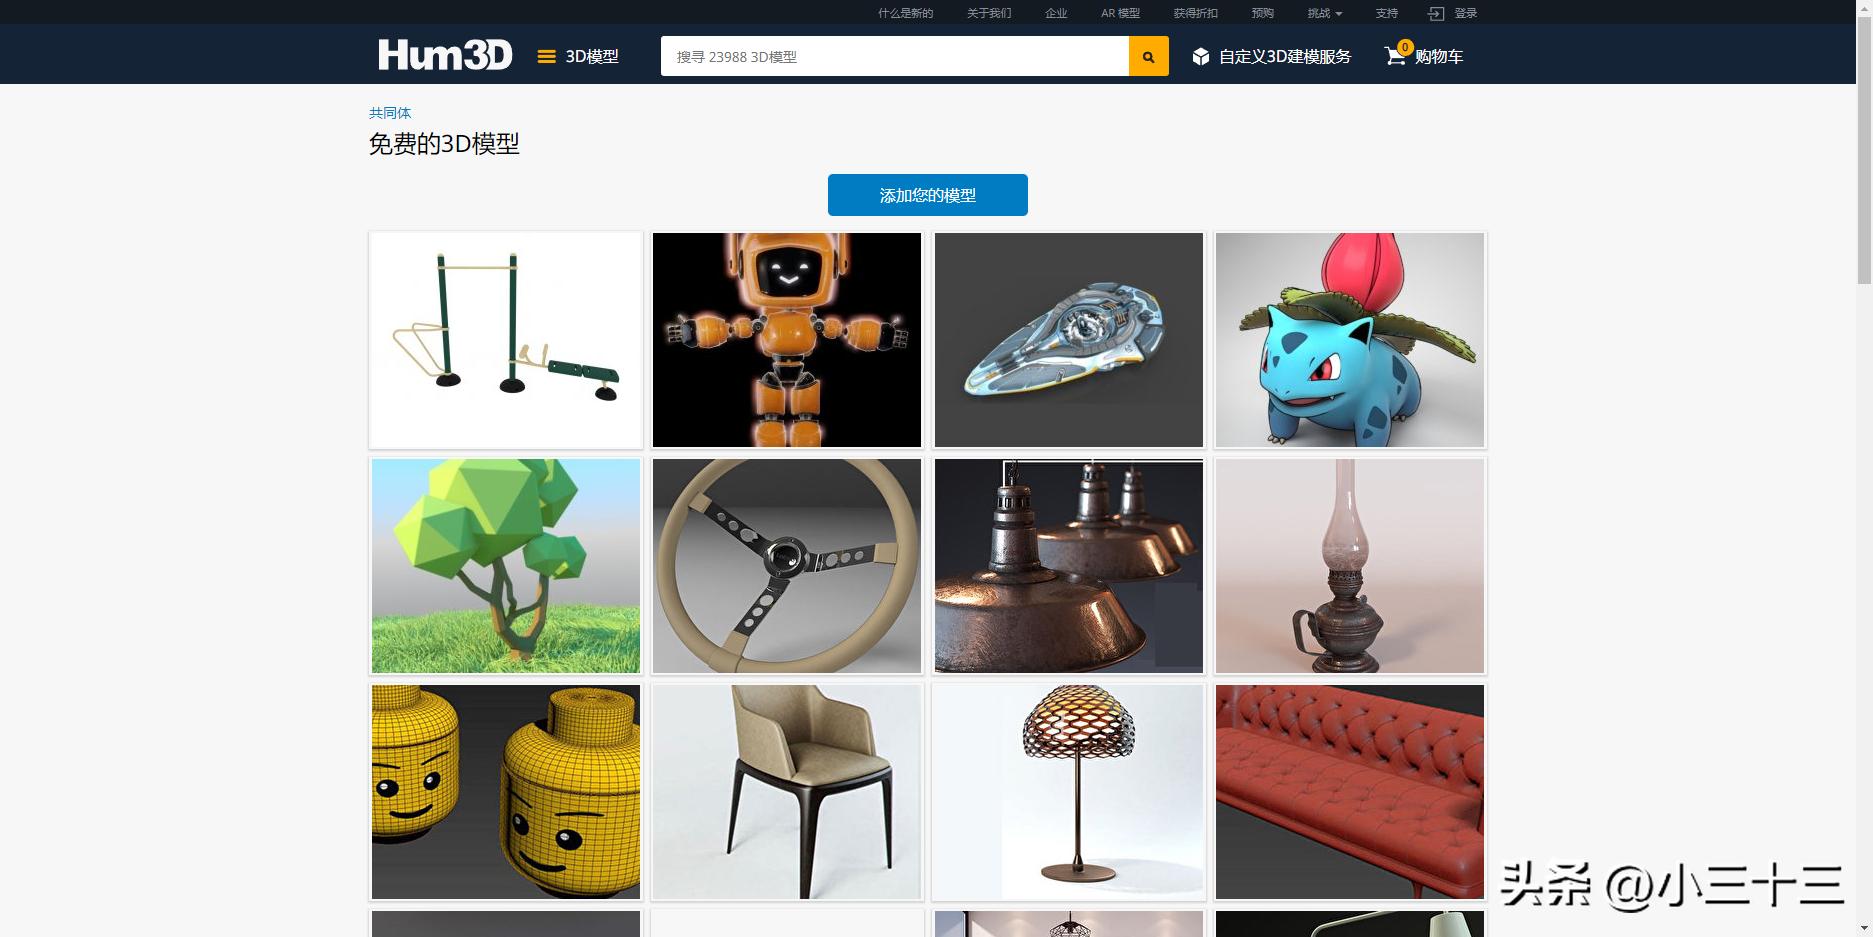Click the cube icon for custom modeling service

(x=1201, y=57)
